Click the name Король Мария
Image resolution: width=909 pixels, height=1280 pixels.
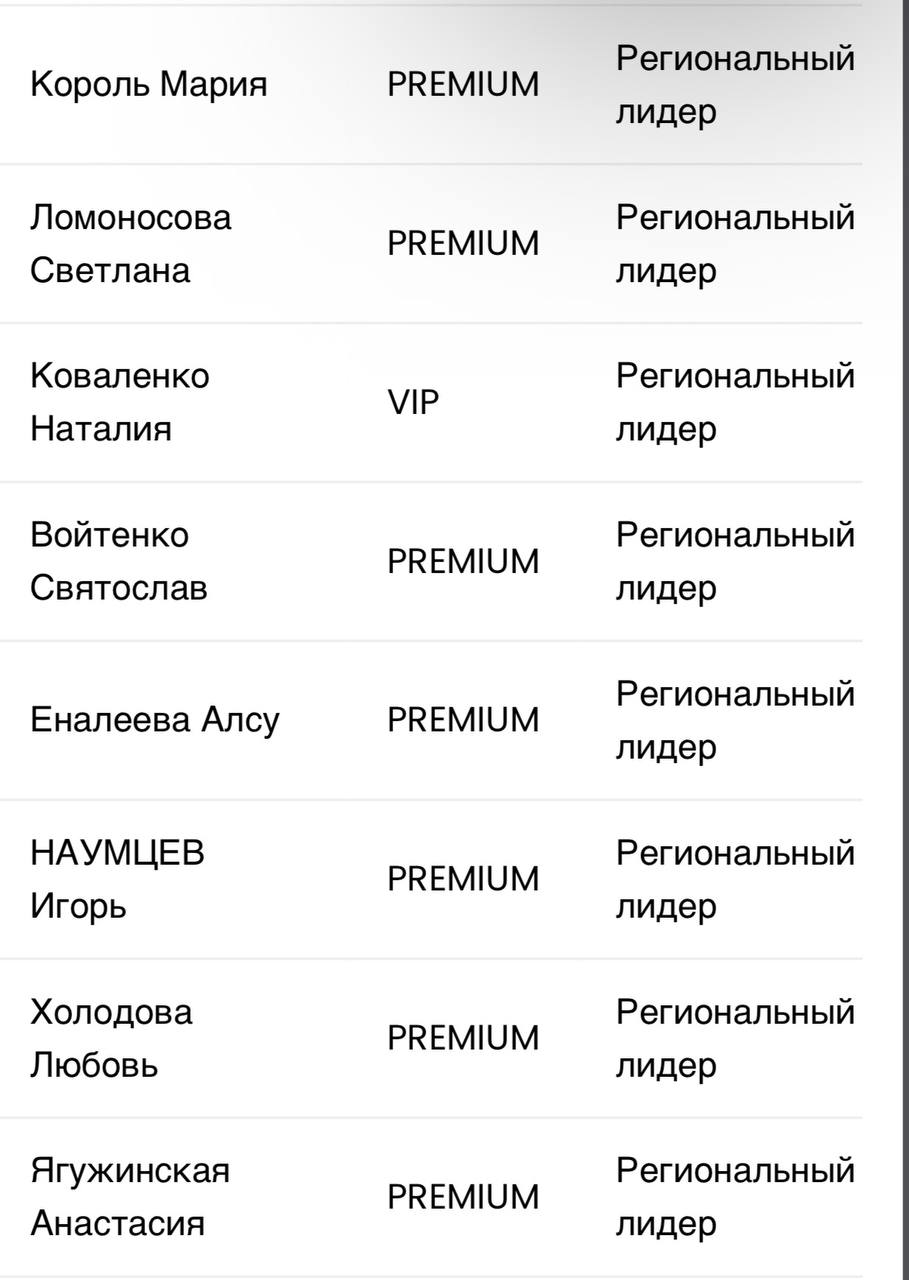click(x=149, y=85)
